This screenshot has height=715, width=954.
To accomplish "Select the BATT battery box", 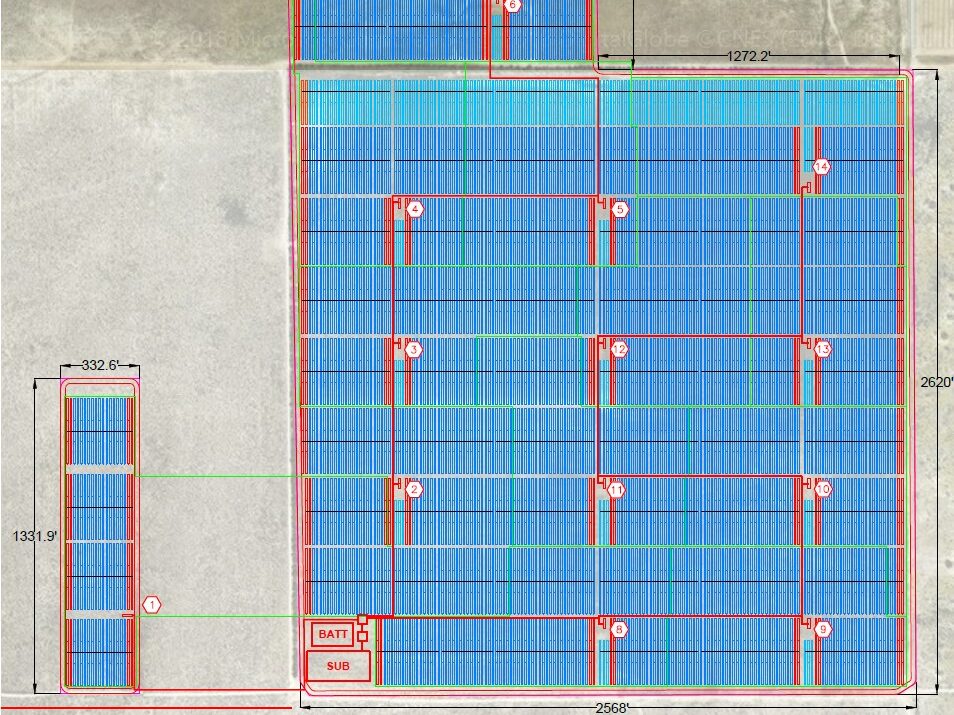I will tap(332, 634).
